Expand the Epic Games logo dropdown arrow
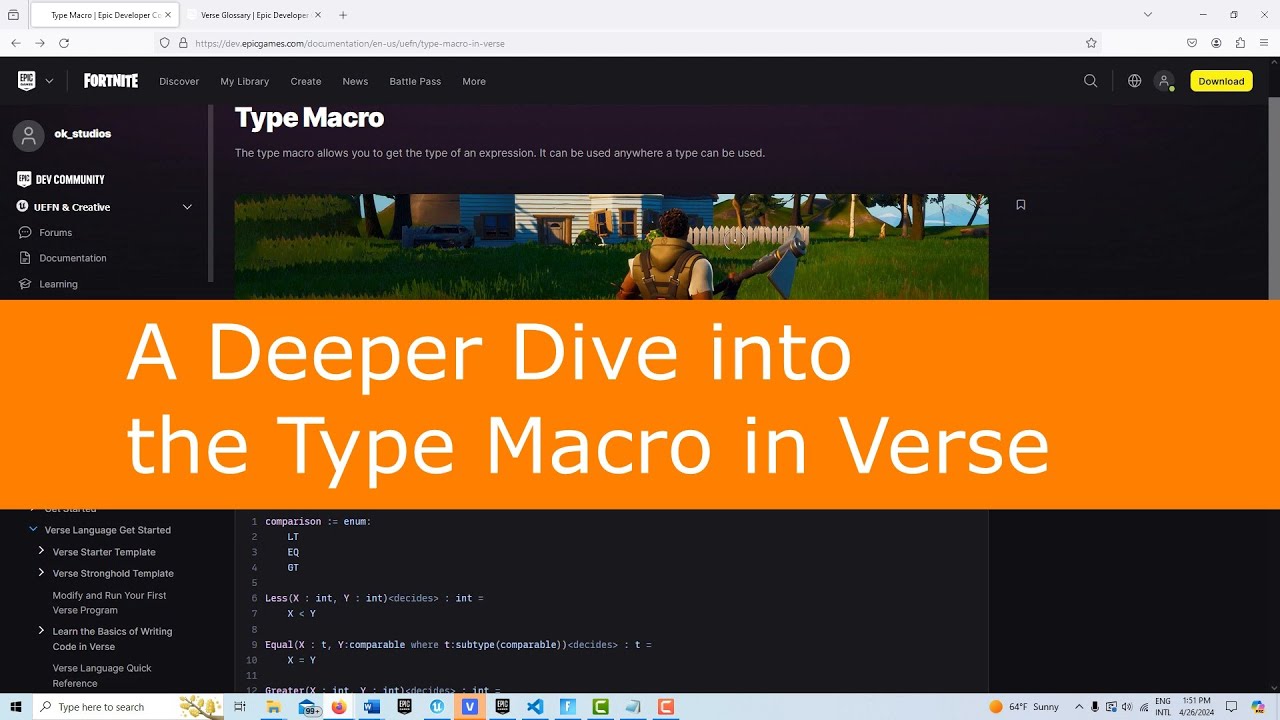Viewport: 1280px width, 720px height. point(49,81)
